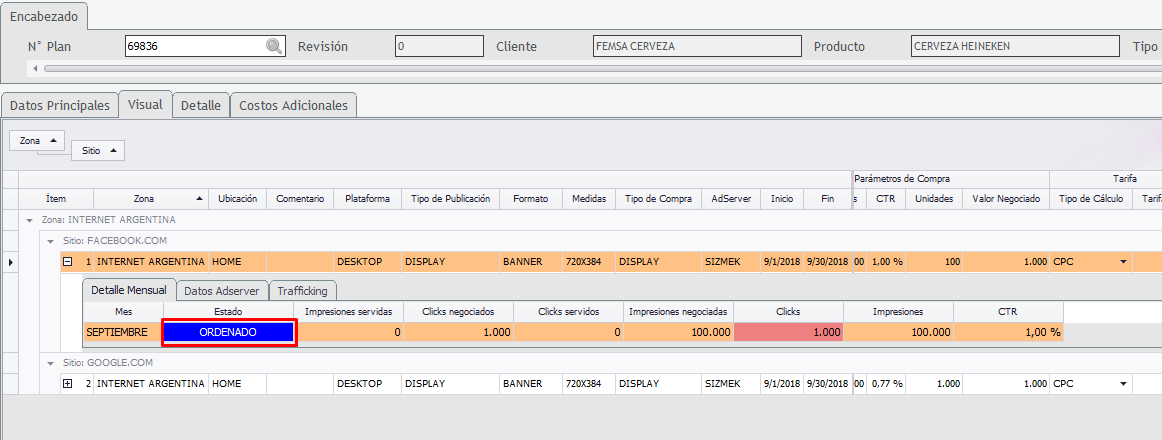Screen dimensions: 1162x440
Task: Switch to the Datos Principales tab
Action: pos(59,105)
